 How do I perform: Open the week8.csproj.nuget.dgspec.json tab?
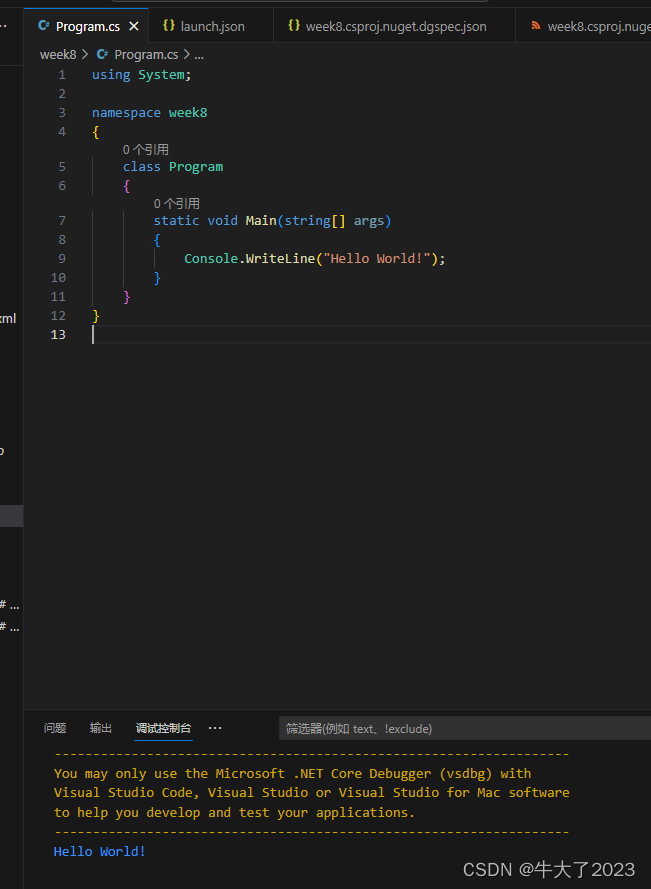coord(397,26)
